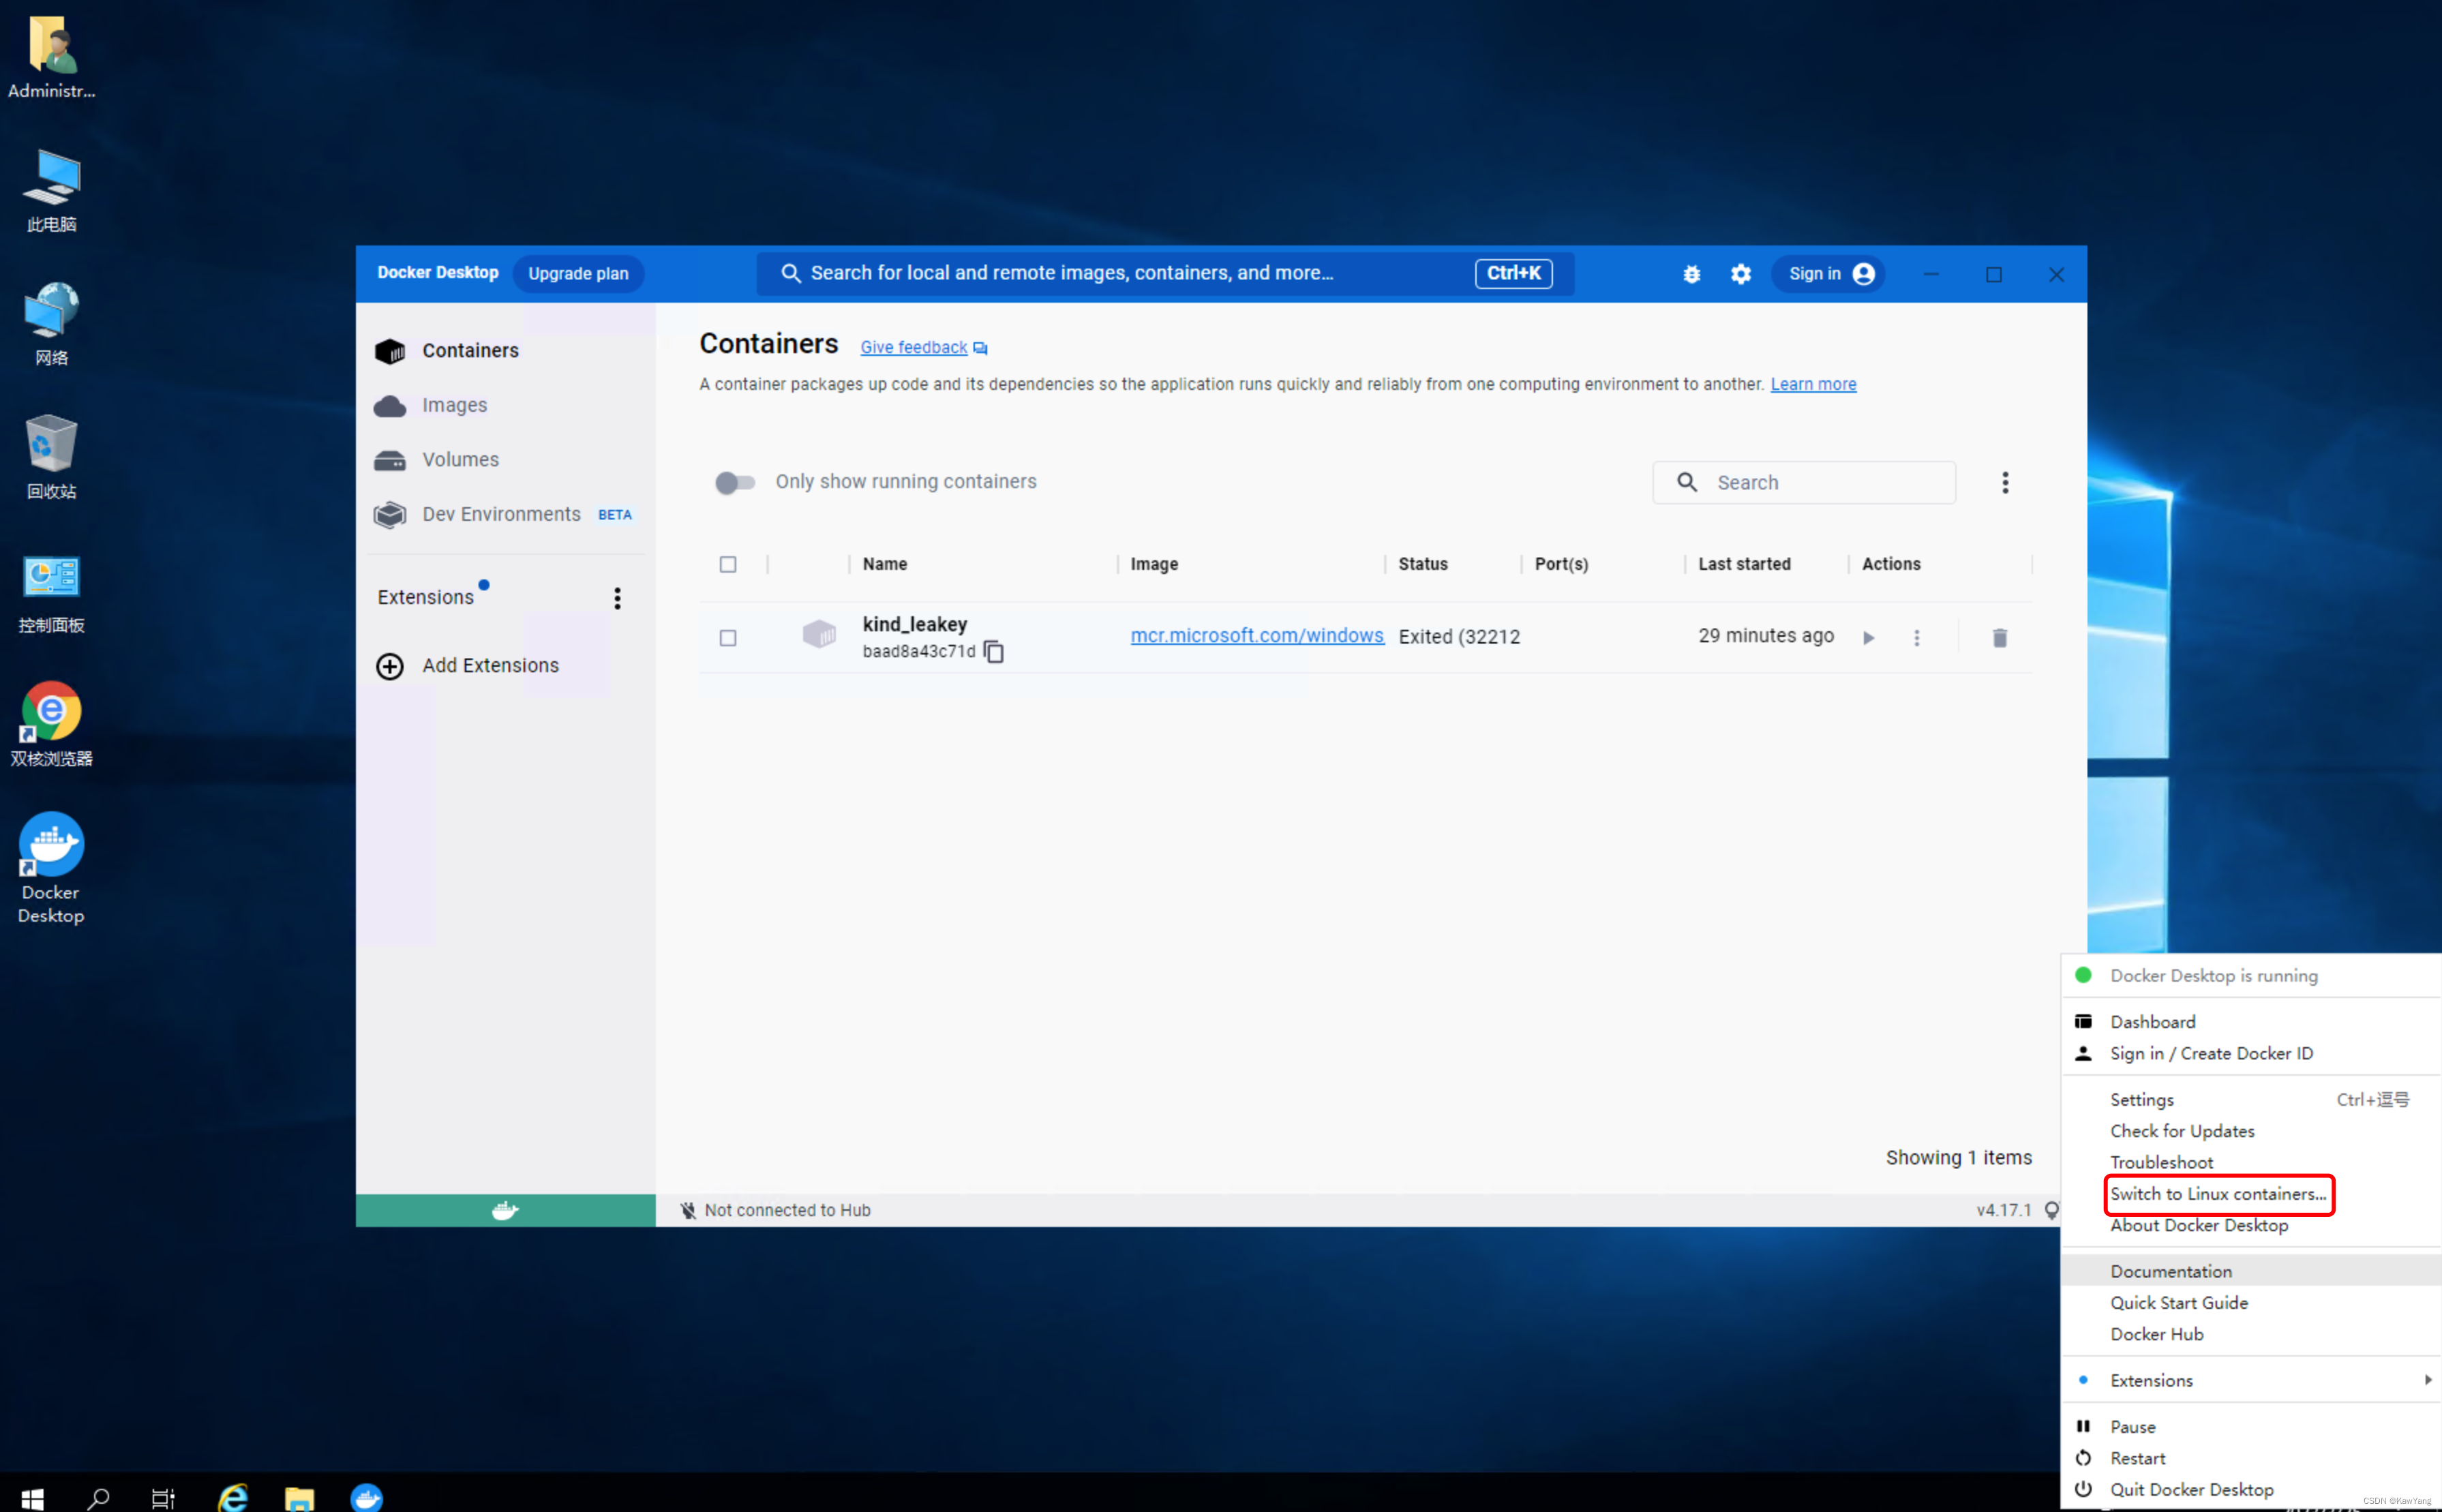This screenshot has width=2442, height=1512.
Task: Open the Learn more link
Action: coord(1813,385)
